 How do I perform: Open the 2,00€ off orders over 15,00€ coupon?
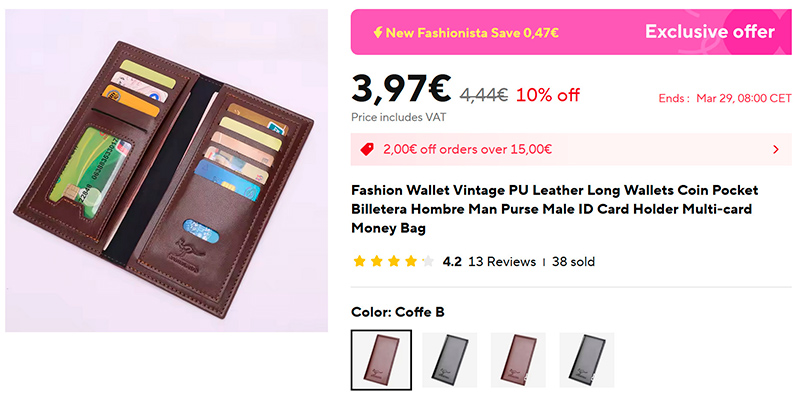467,150
